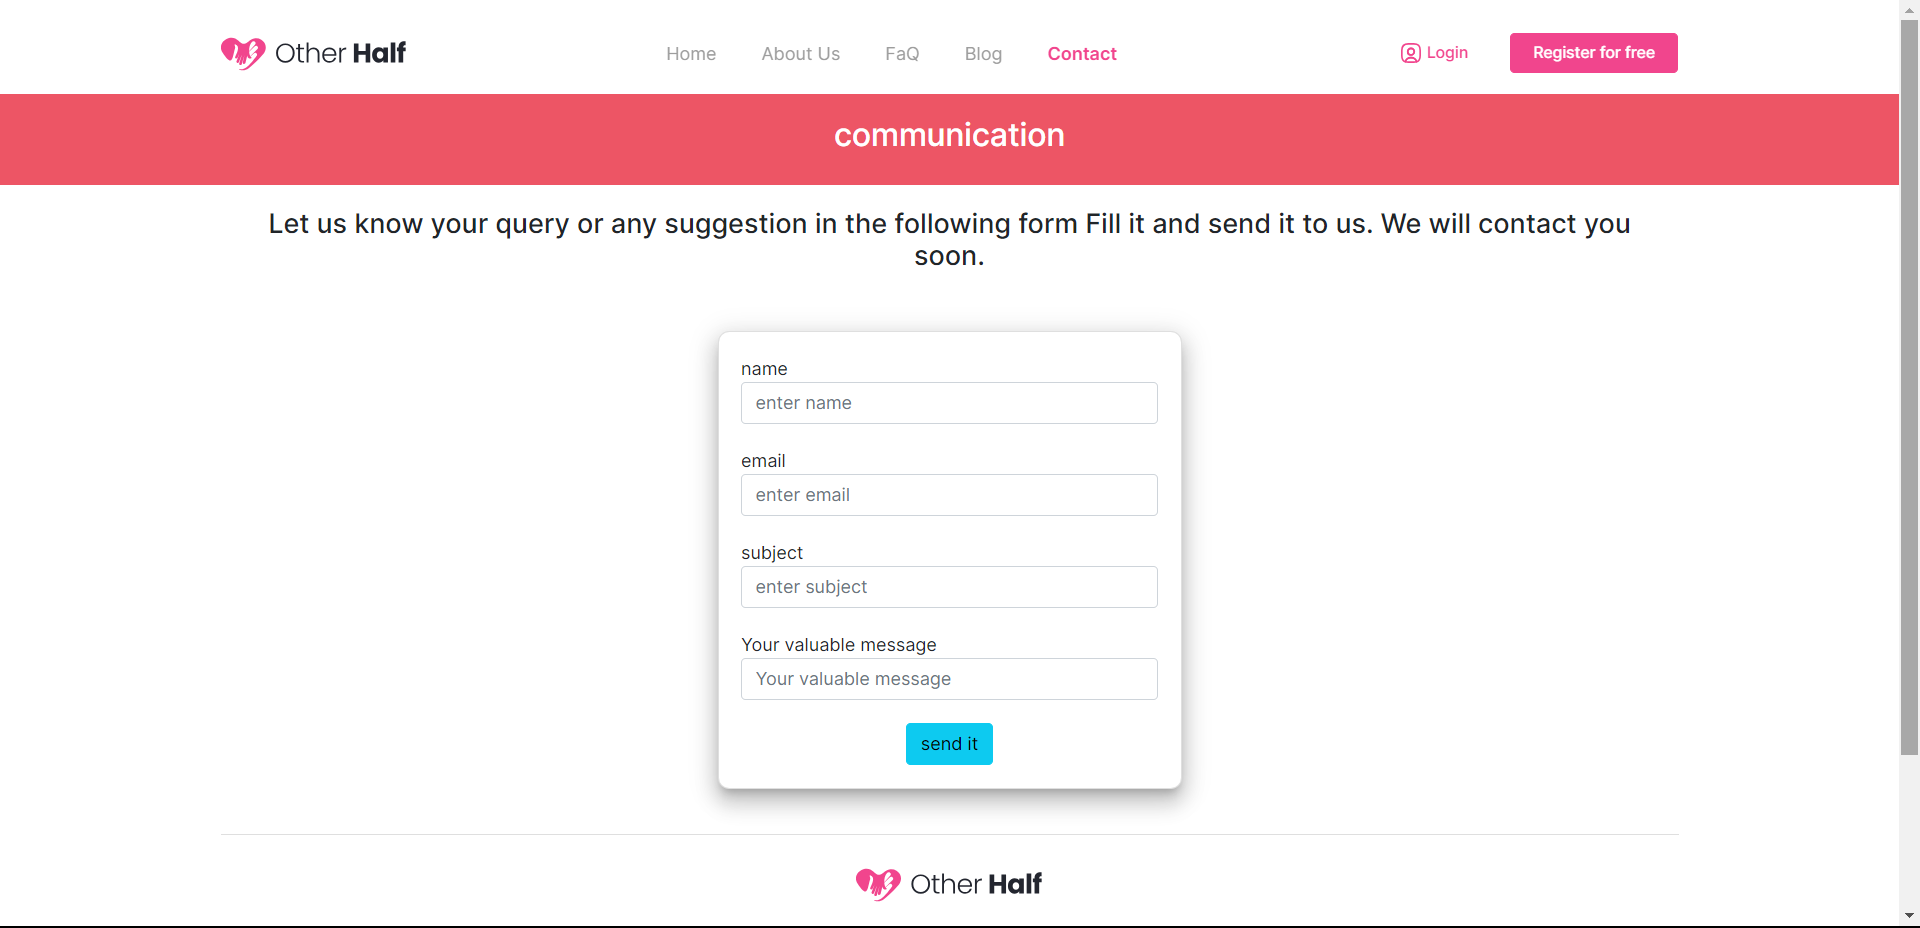Open the Blog page
The height and width of the screenshot is (928, 1920).
pyautogui.click(x=983, y=53)
